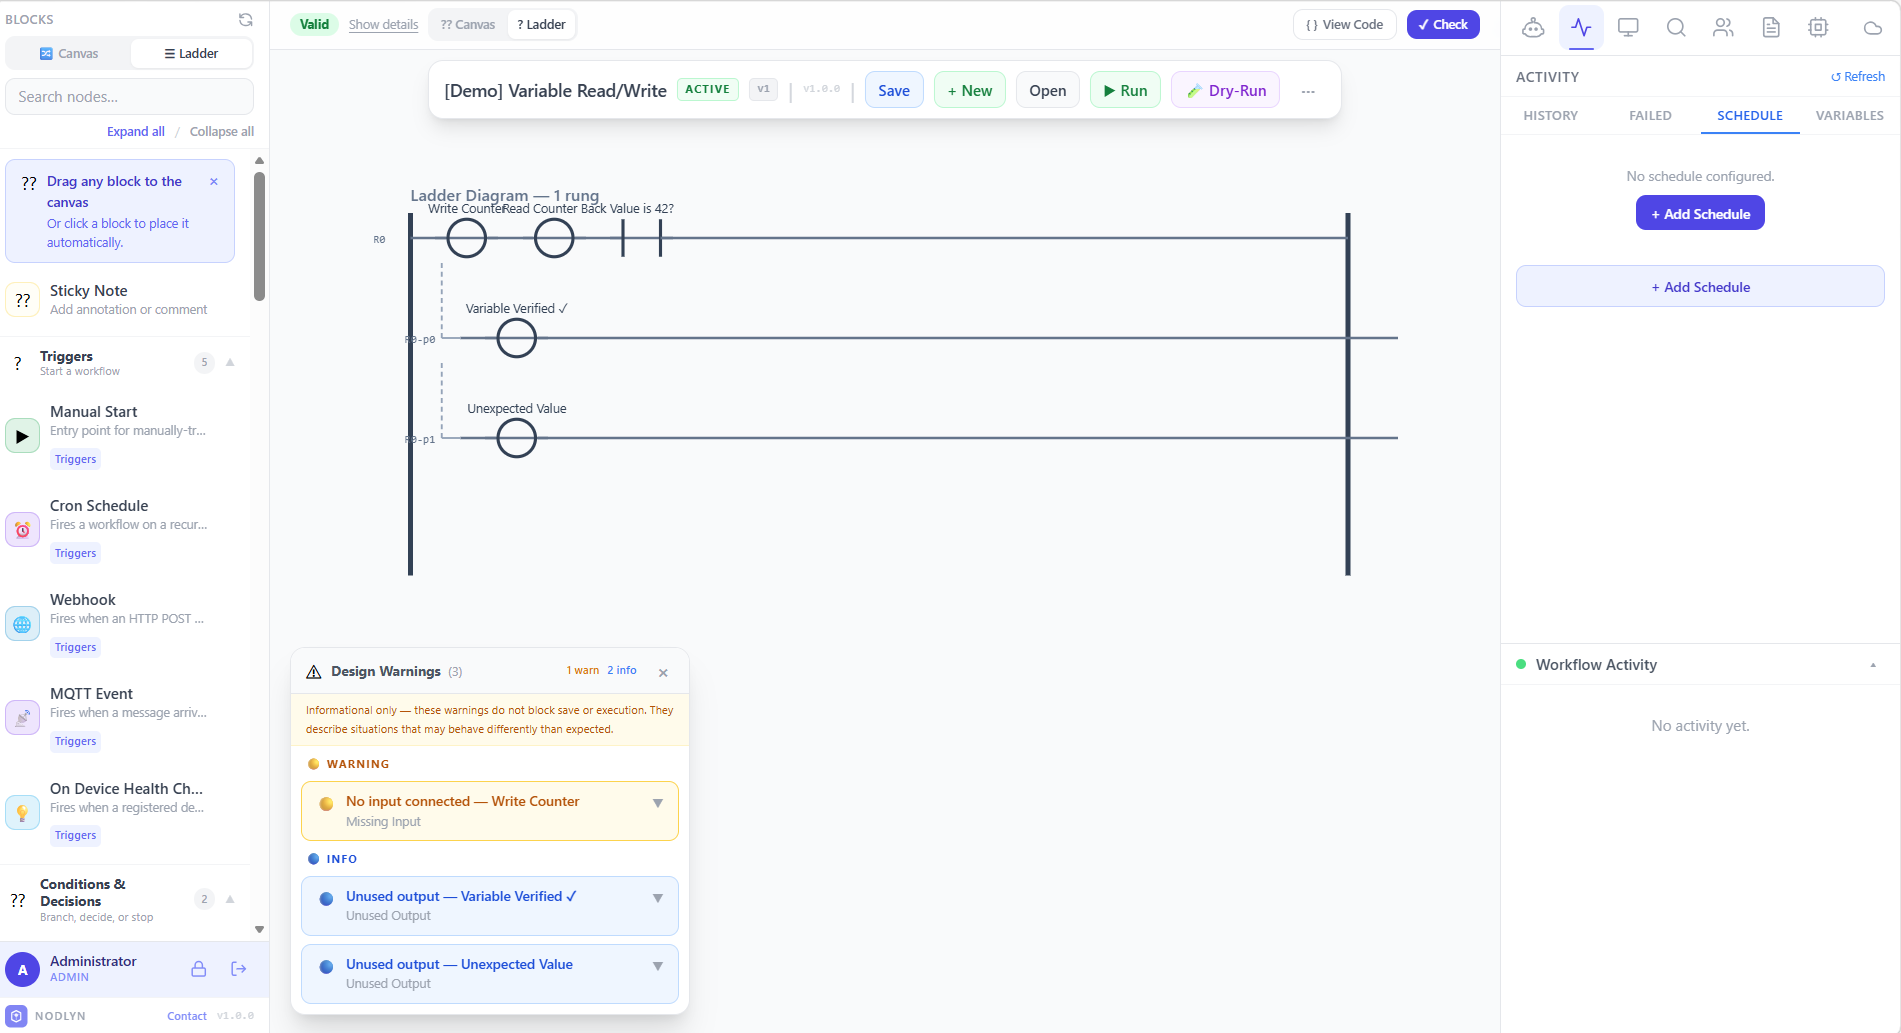Expand the Unused output Unexpected Value item
Image resolution: width=1901 pixels, height=1033 pixels.
657,966
